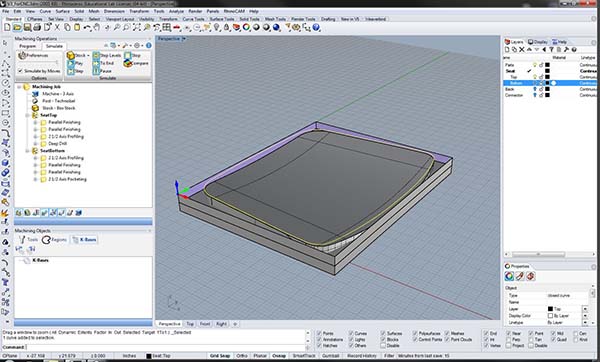The height and width of the screenshot is (362, 600).
Task: Toggle the Surfaces selection filter checkbox
Action: 383,333
